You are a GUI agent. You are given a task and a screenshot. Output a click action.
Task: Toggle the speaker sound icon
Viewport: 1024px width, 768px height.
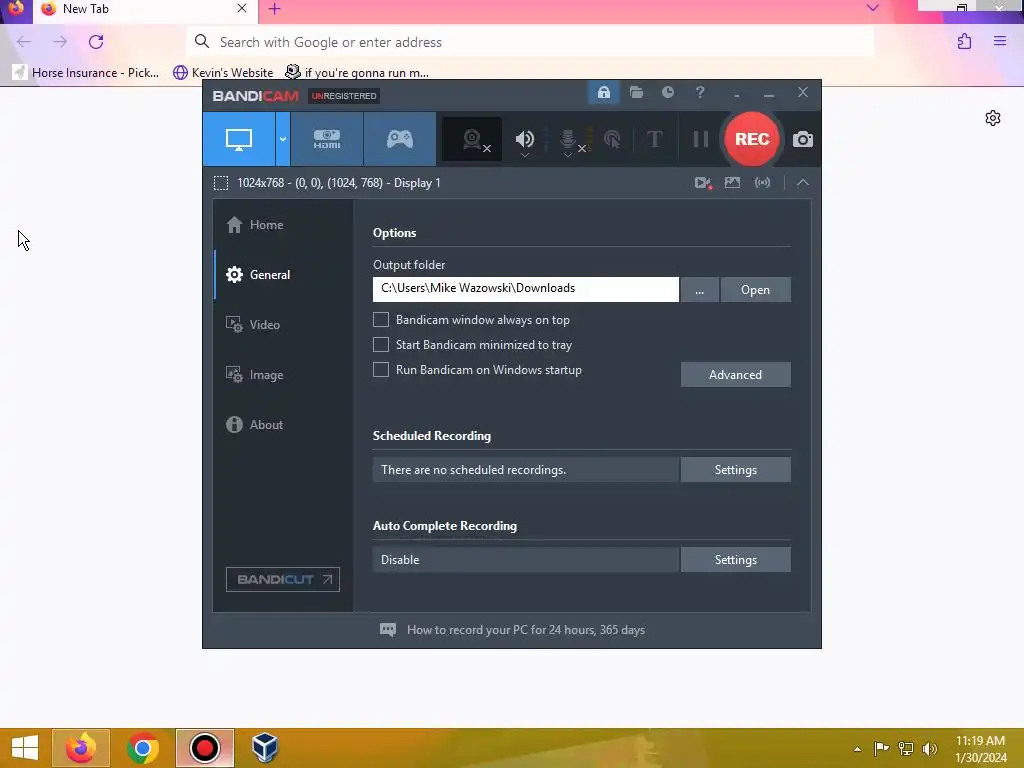(524, 138)
